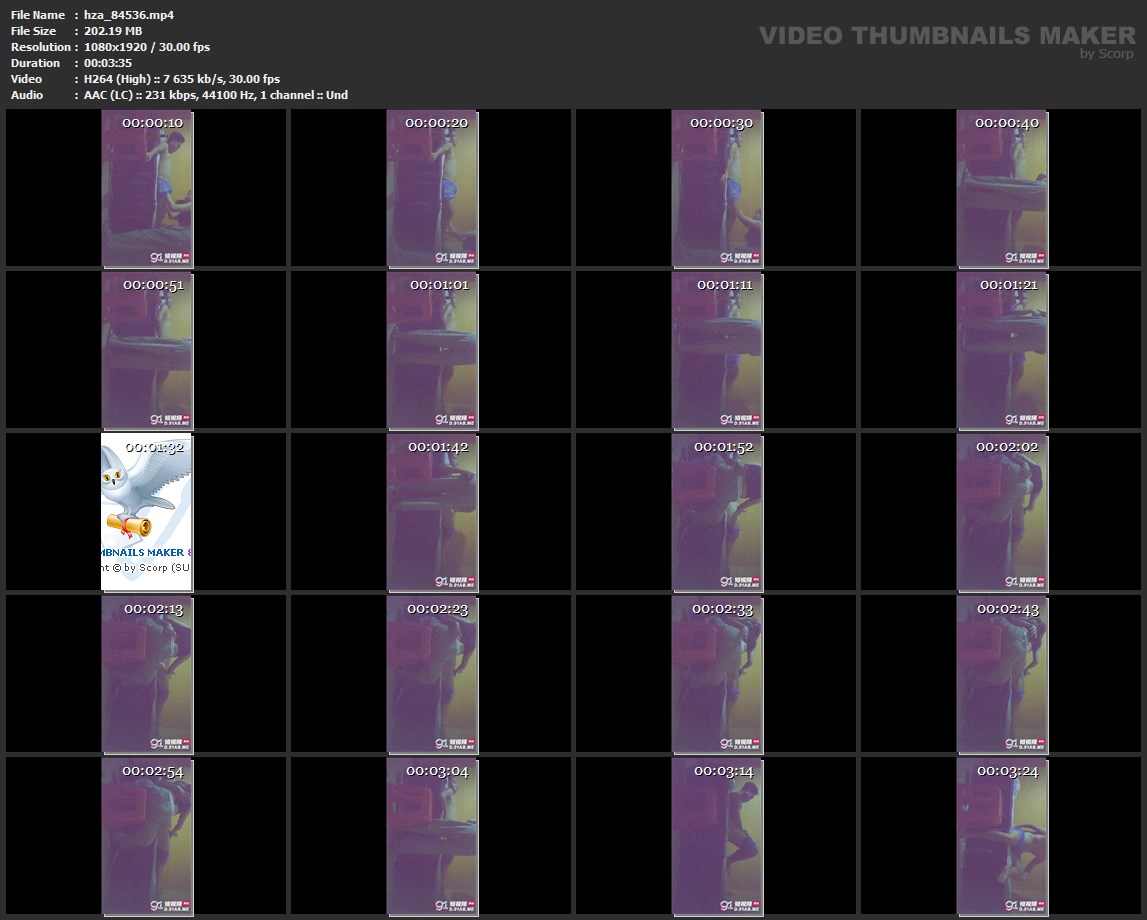Image resolution: width=1147 pixels, height=920 pixels.
Task: Select the 00:01:52 frame
Action: [716, 511]
